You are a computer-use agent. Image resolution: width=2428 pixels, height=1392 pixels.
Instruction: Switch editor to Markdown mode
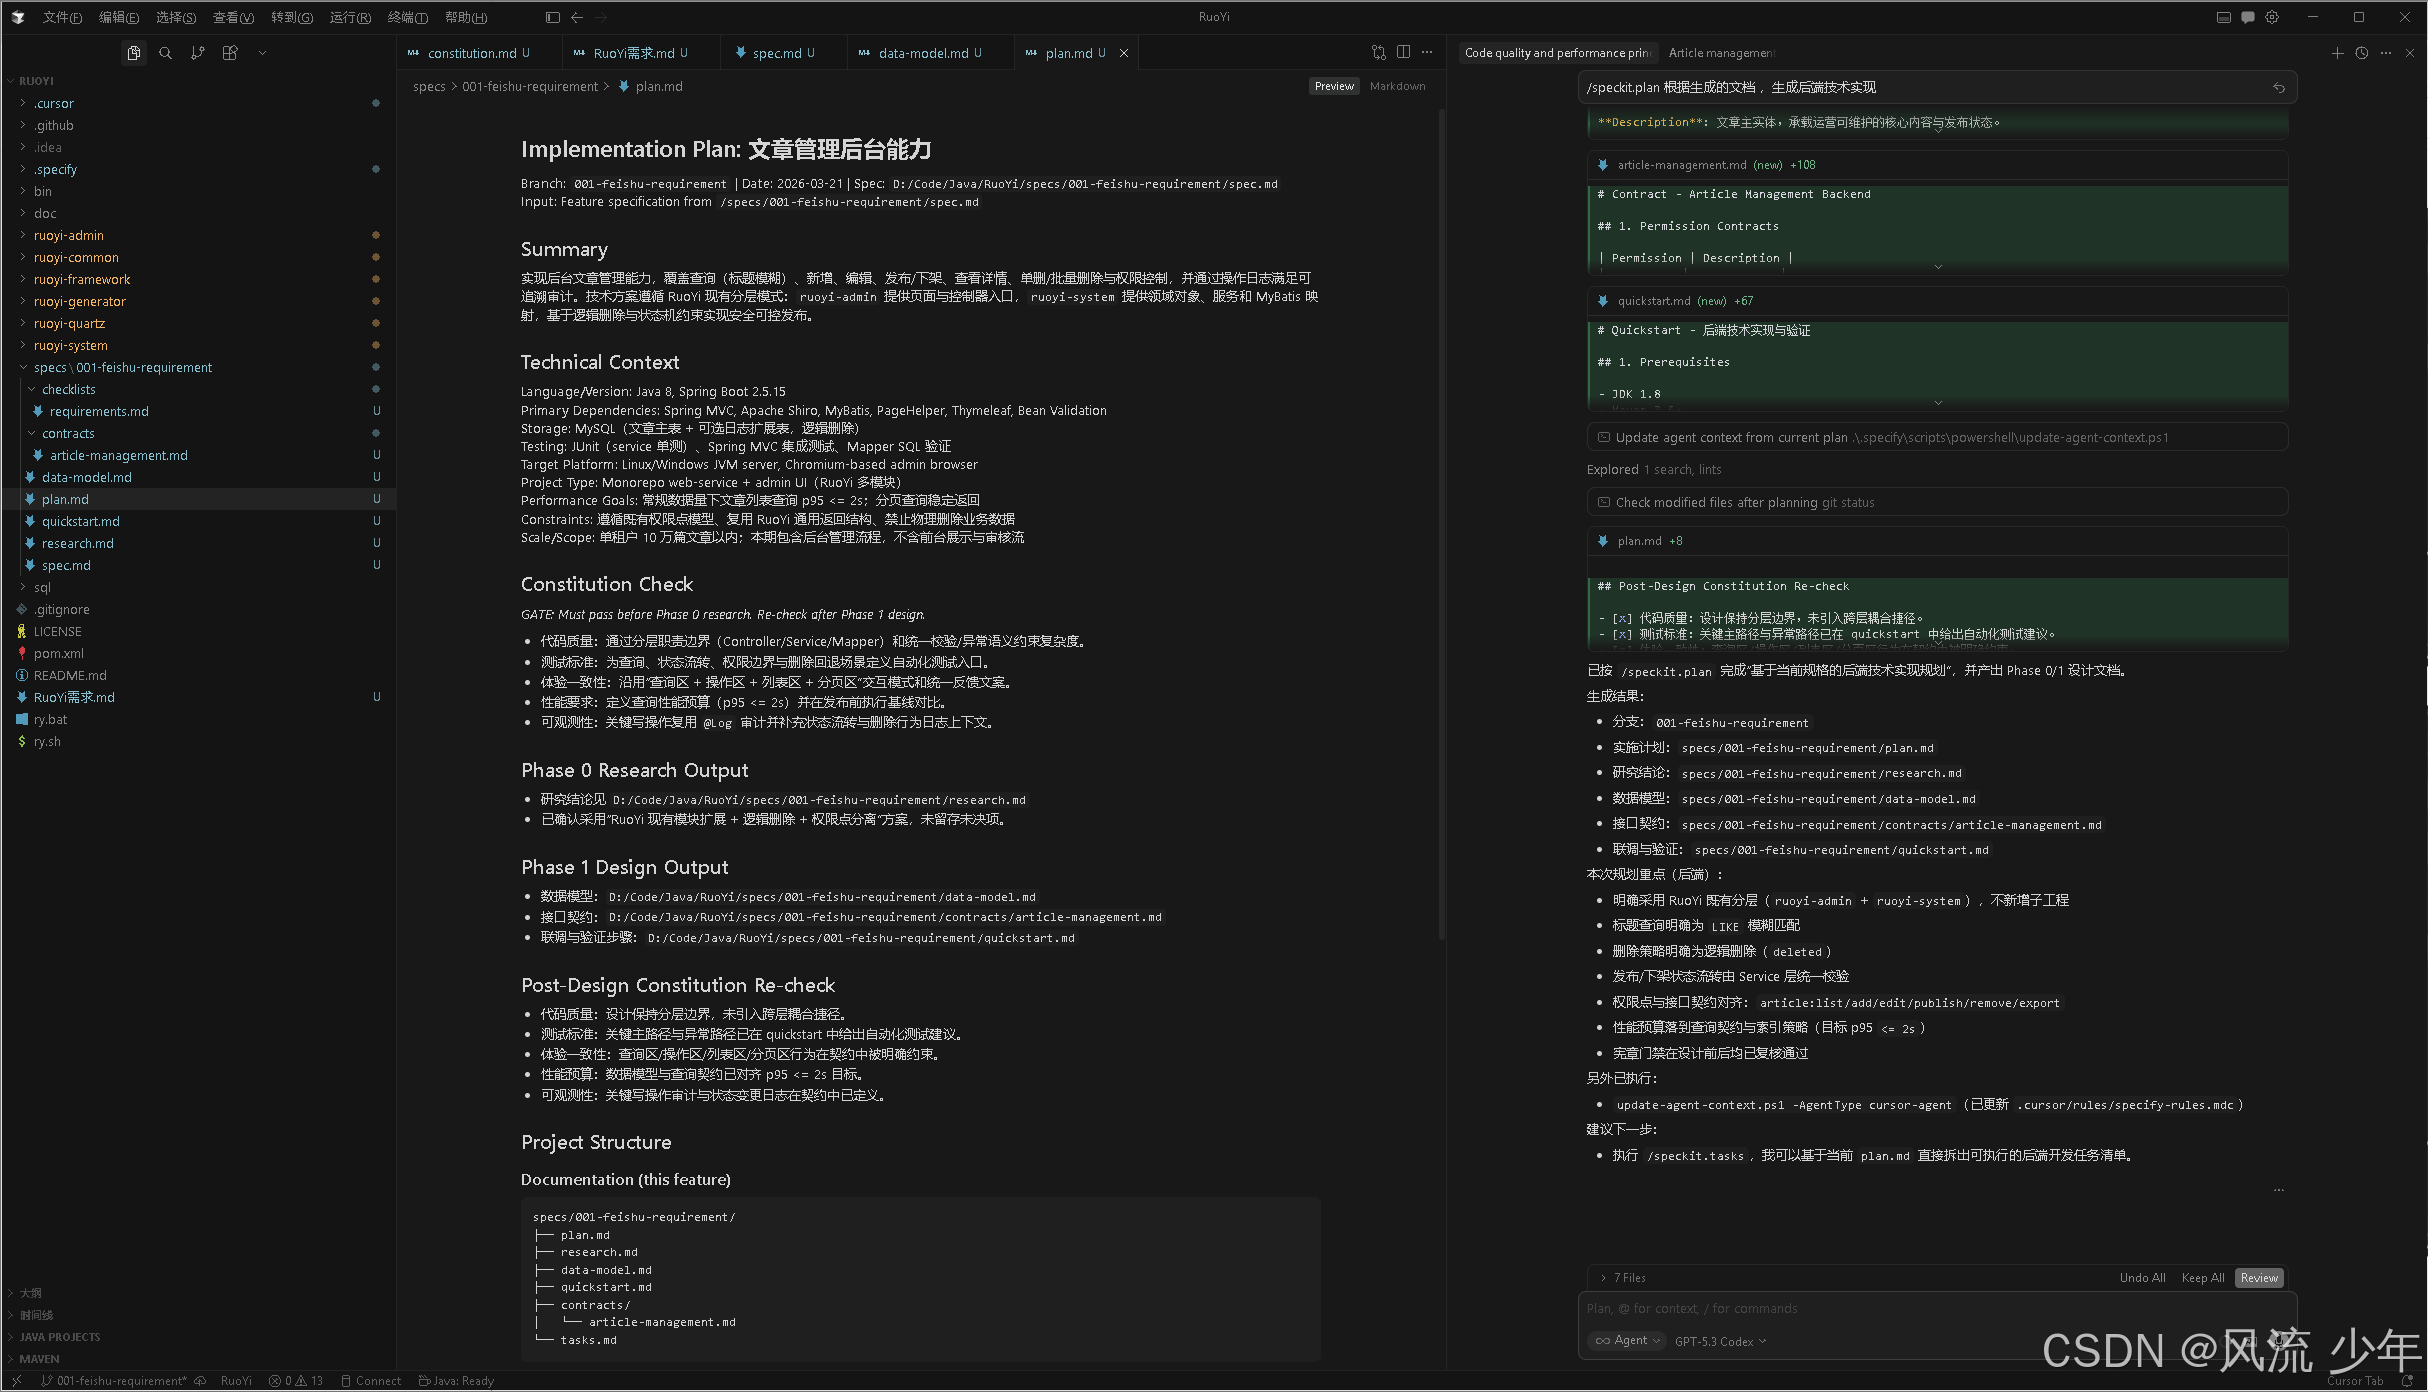coord(1397,86)
